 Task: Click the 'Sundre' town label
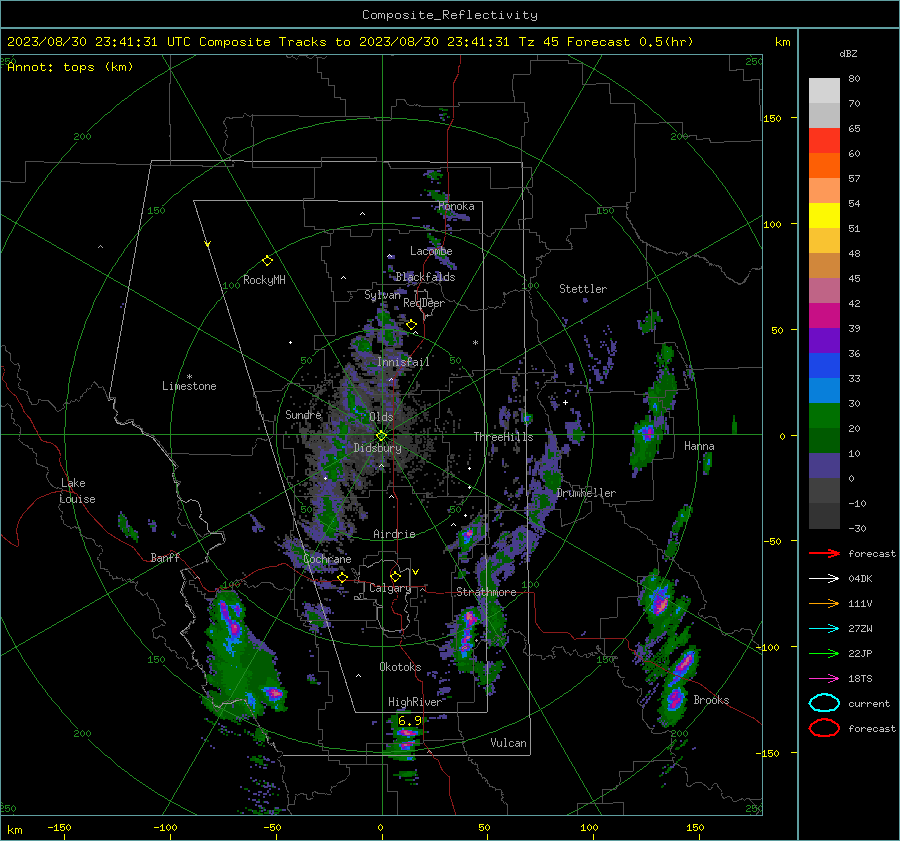[303, 414]
